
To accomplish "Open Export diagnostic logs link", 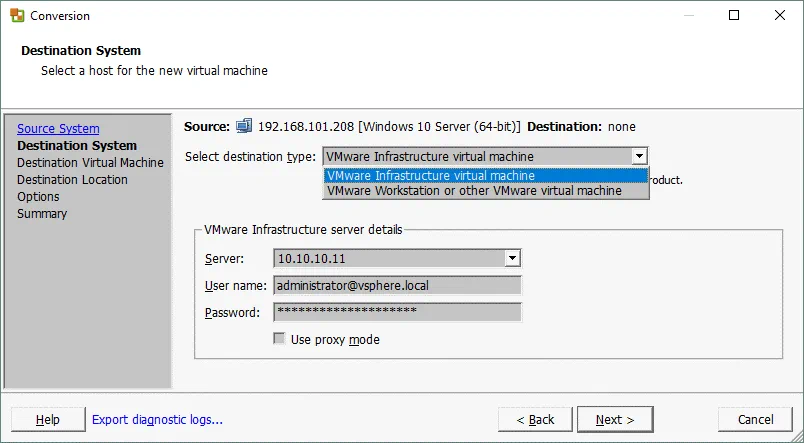I will pyautogui.click(x=157, y=420).
